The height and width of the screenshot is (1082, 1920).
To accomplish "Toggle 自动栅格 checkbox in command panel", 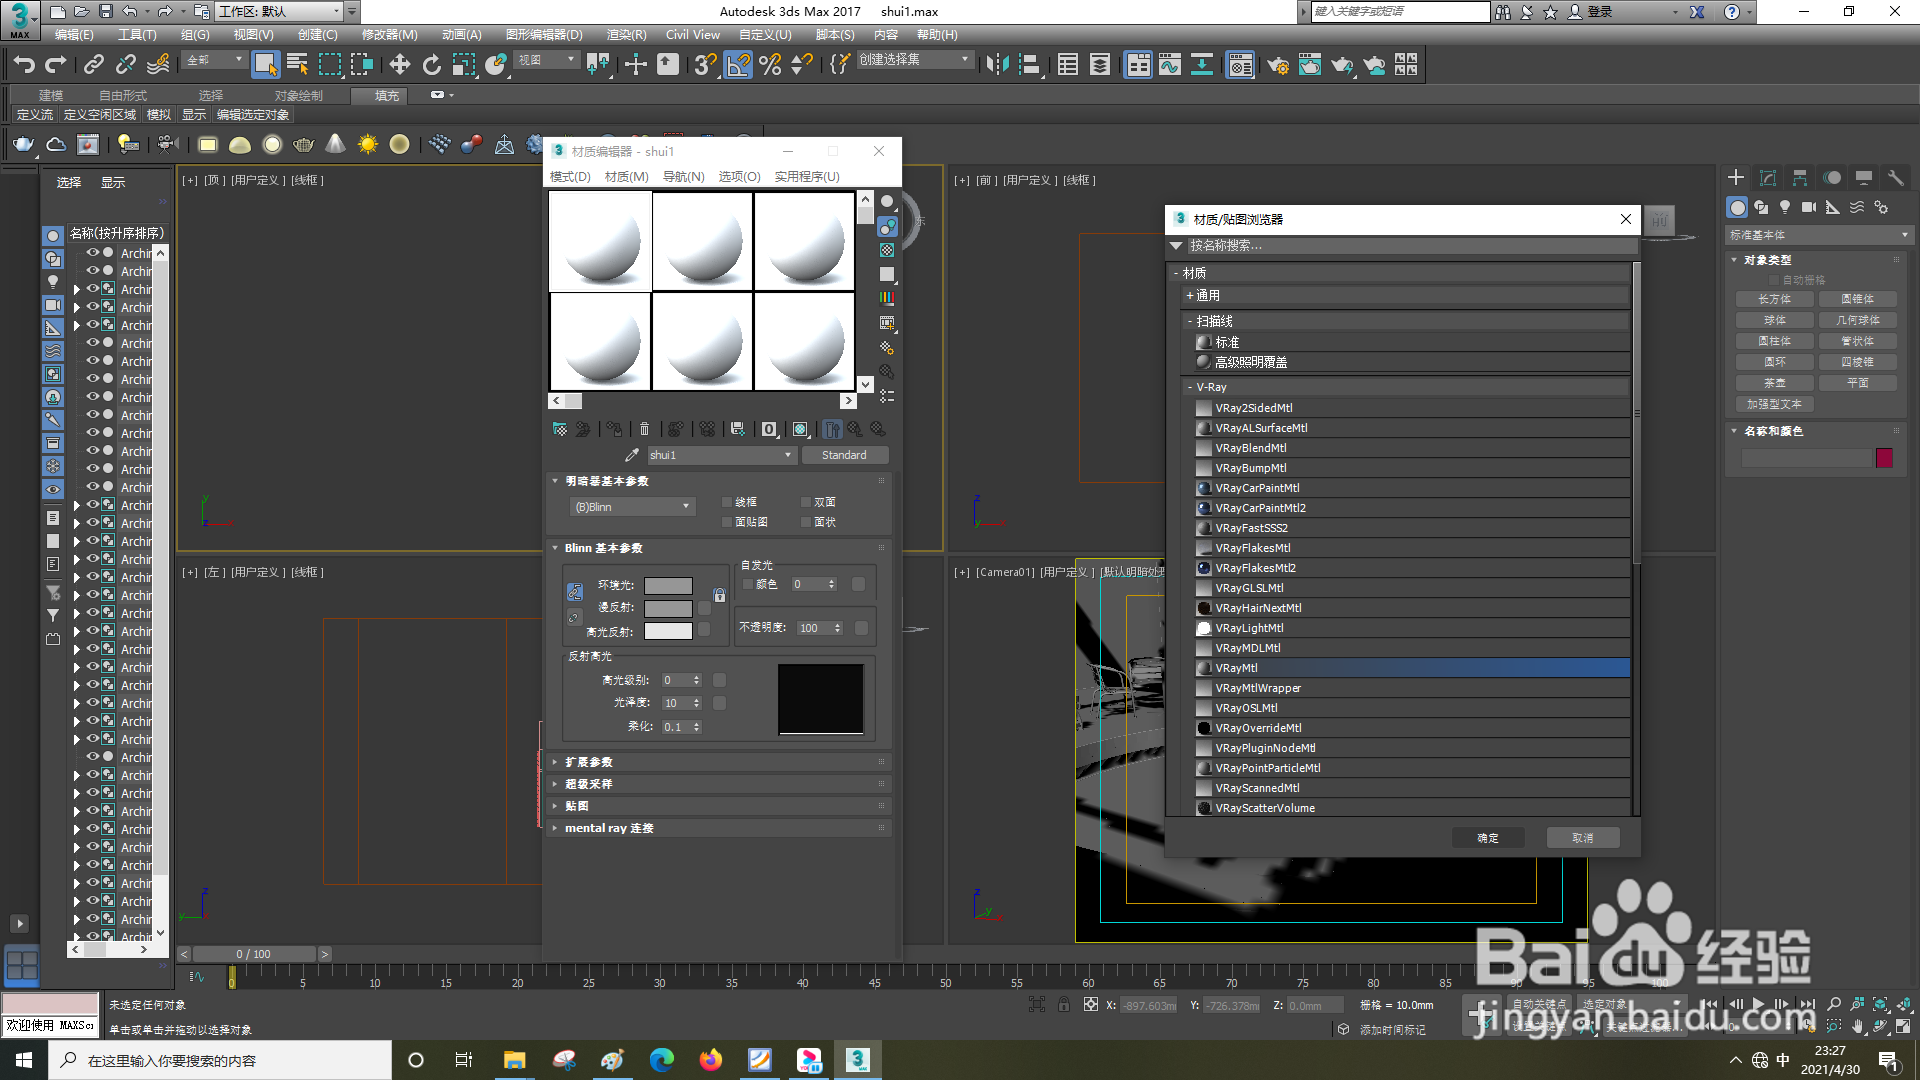I will (x=1775, y=281).
